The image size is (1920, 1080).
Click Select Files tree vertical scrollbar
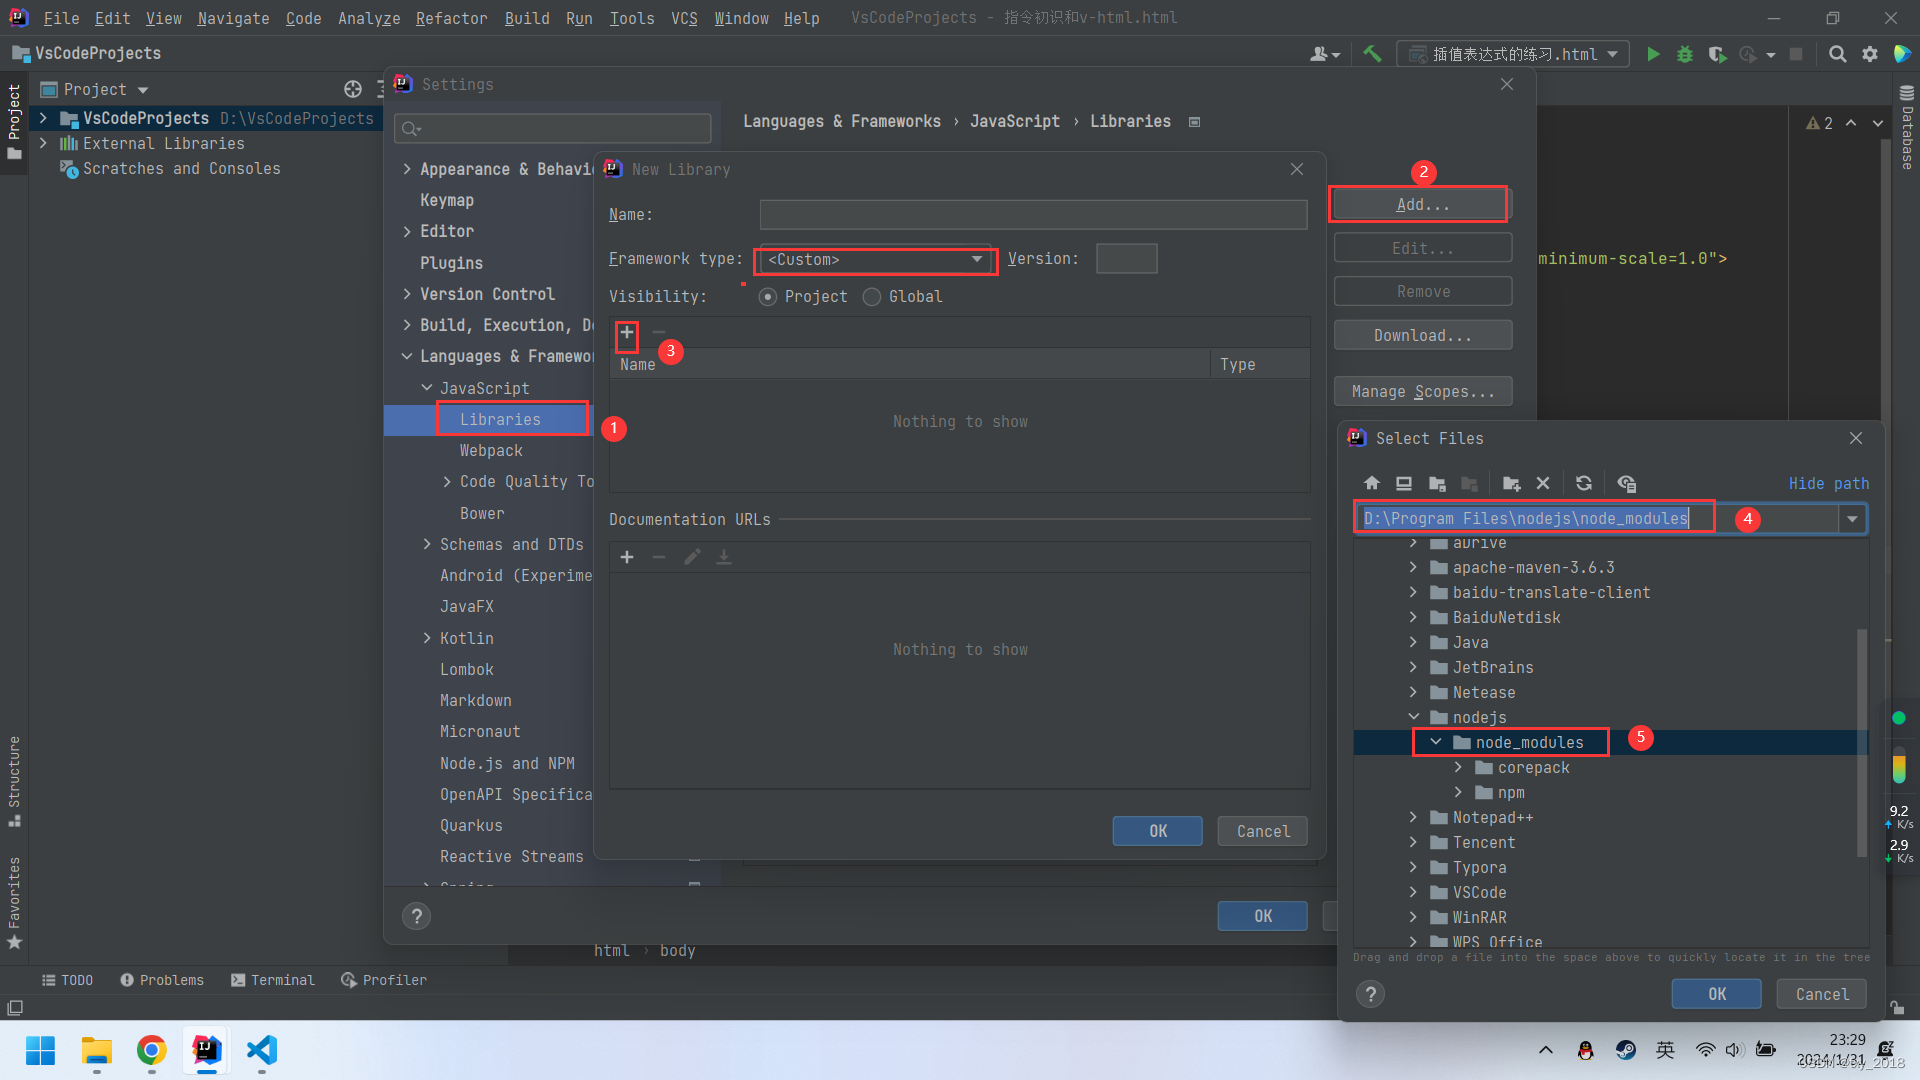[1861, 742]
